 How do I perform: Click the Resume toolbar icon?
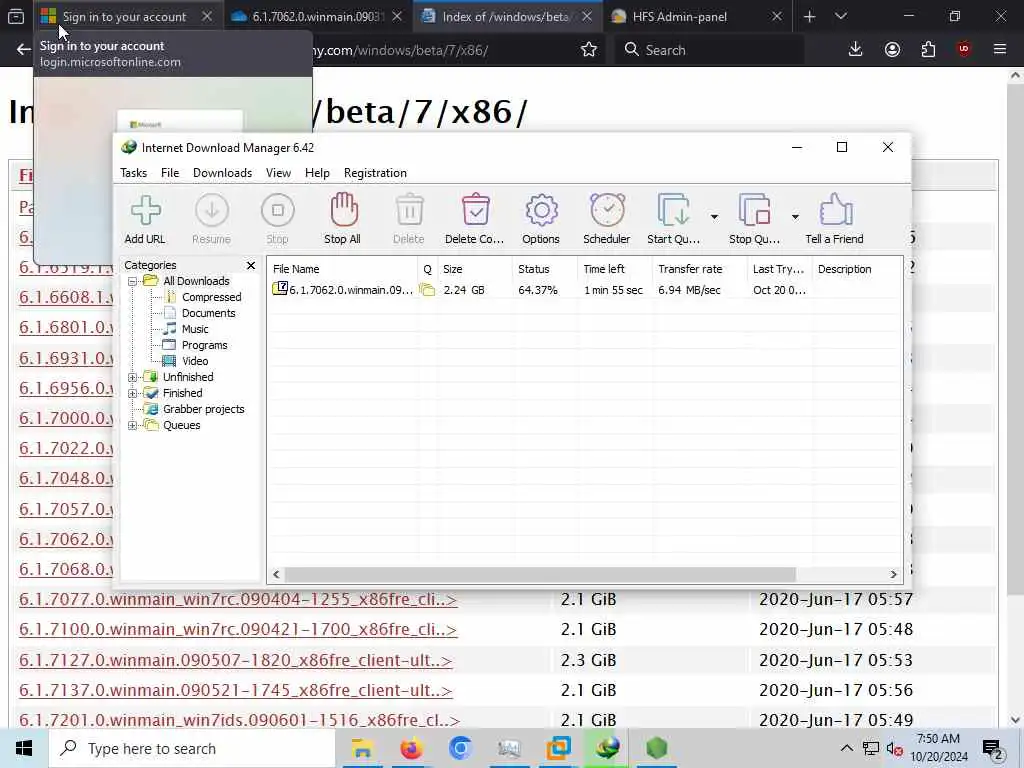(x=212, y=219)
